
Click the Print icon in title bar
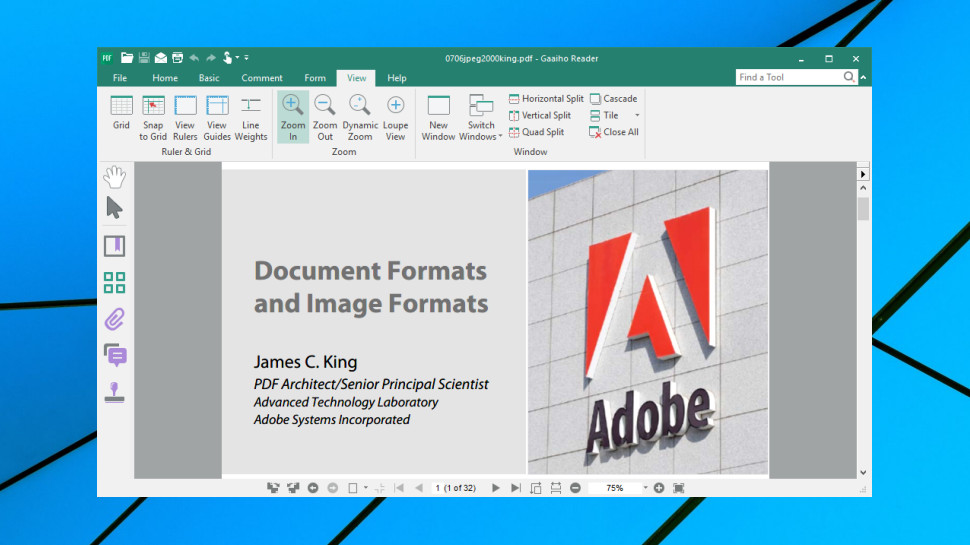[x=178, y=58]
